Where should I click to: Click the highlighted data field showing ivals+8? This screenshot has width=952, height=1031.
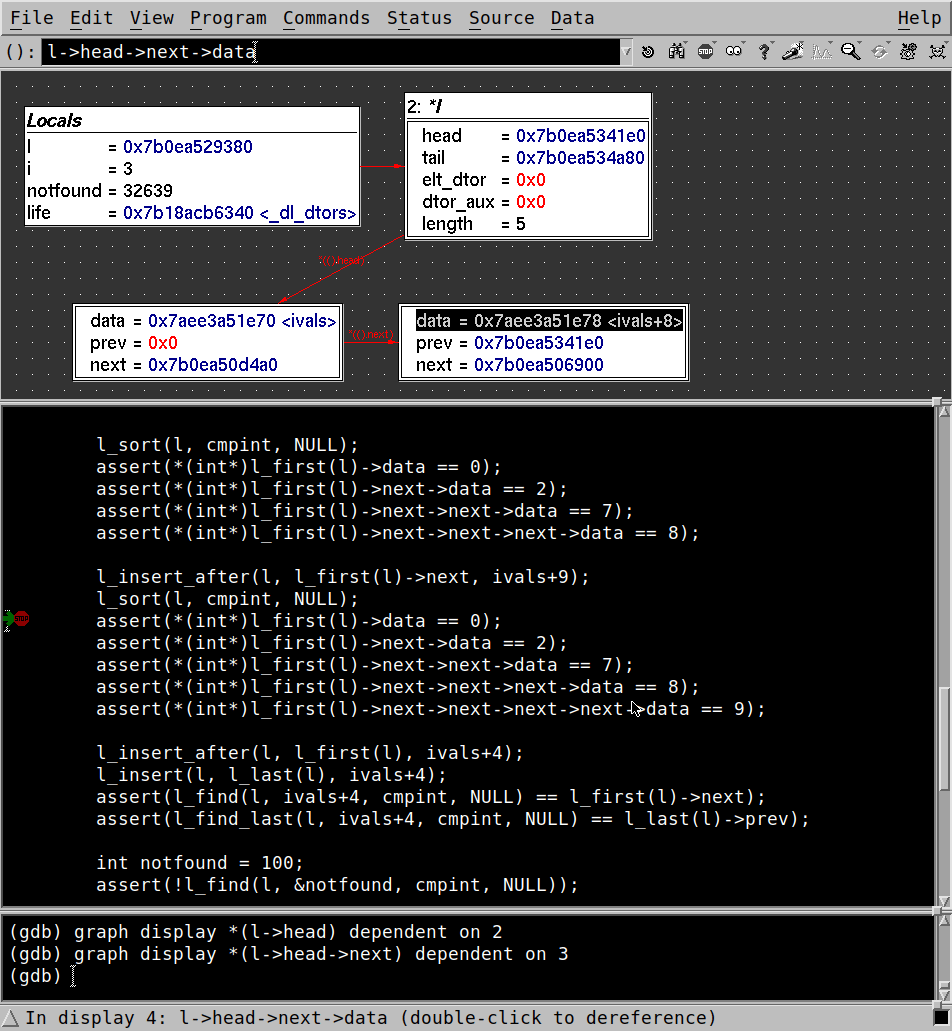(x=546, y=320)
